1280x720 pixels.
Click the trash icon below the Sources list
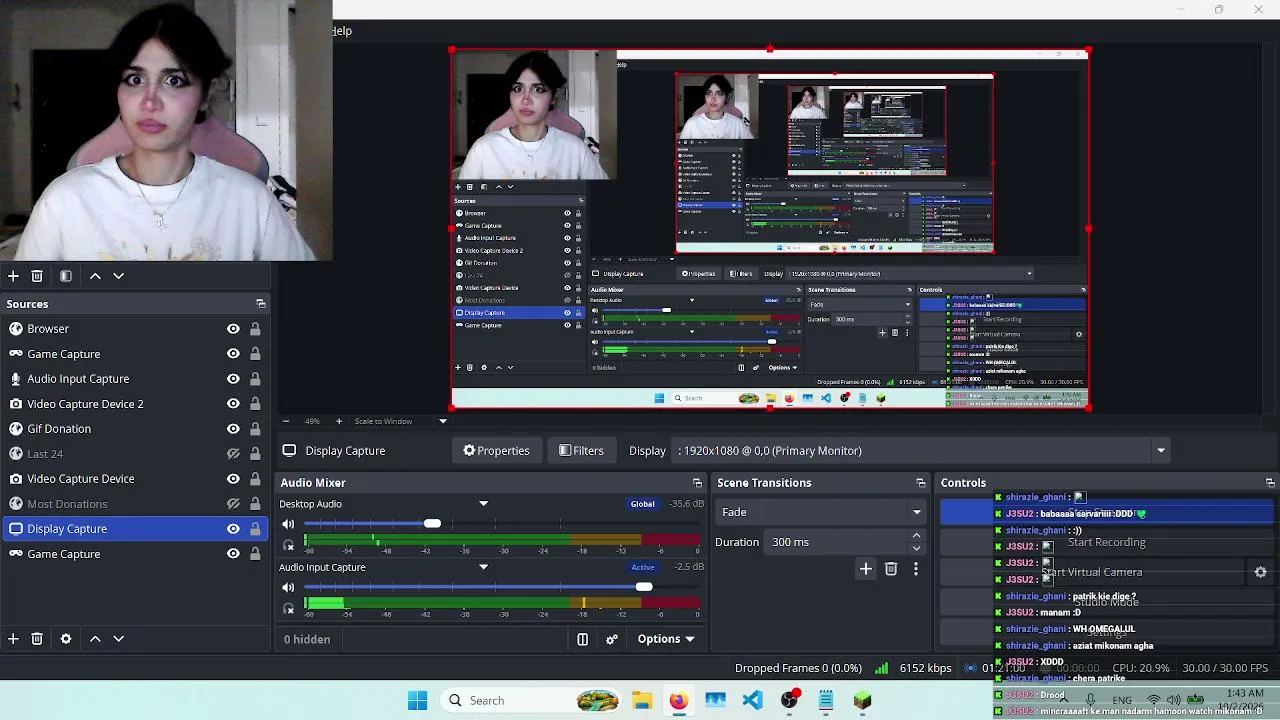pyautogui.click(x=37, y=639)
